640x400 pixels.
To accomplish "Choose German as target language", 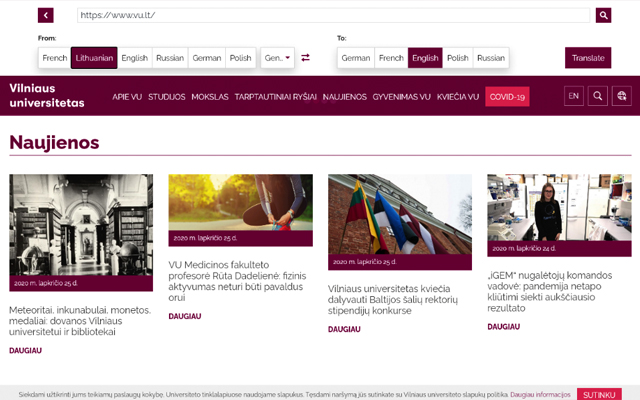I will point(356,58).
